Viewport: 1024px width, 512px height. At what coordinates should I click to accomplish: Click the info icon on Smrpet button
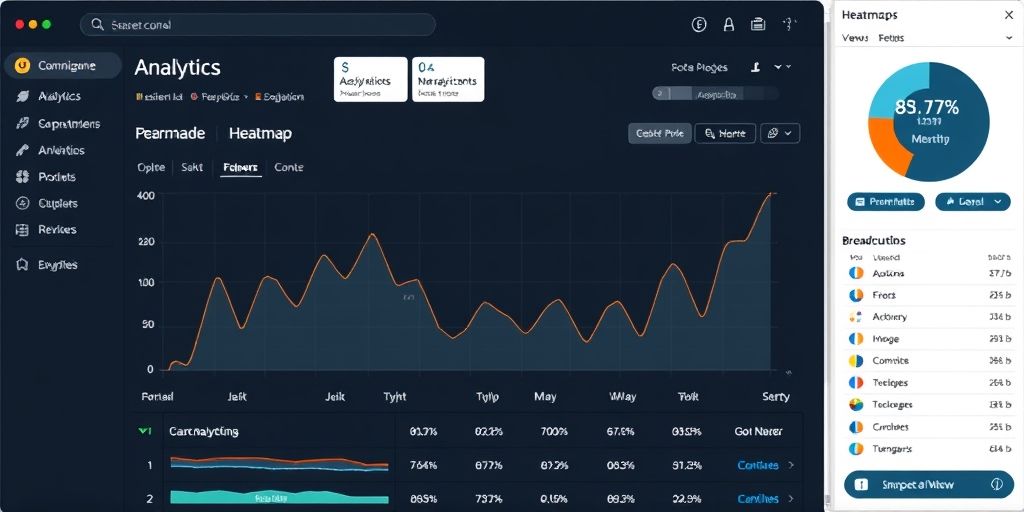[996, 485]
